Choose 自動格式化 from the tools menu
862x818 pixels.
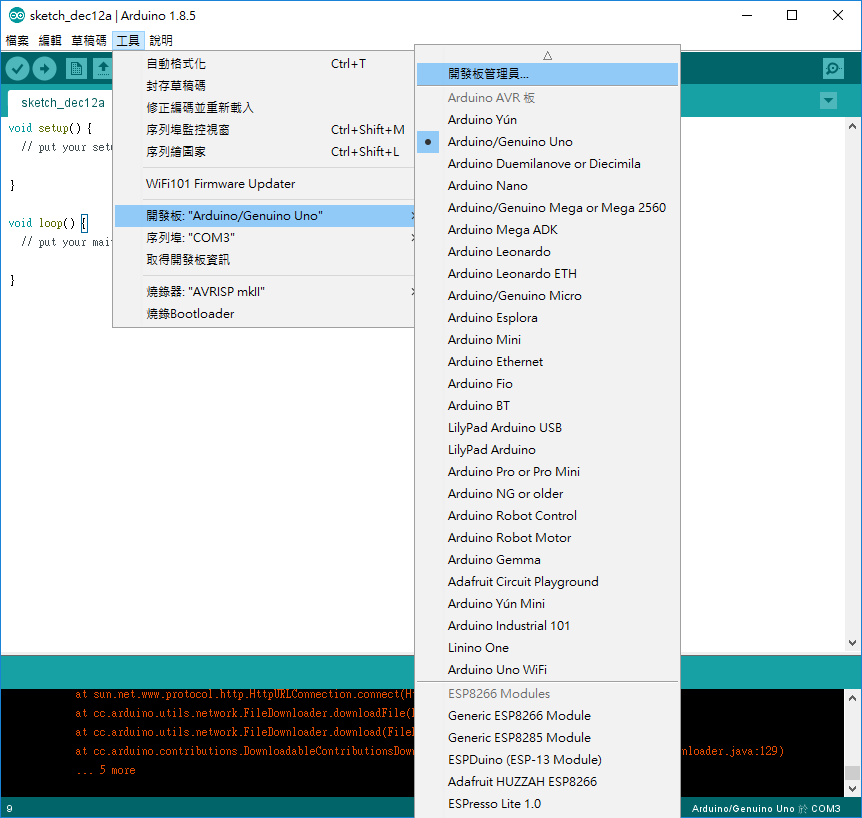pyautogui.click(x=265, y=64)
